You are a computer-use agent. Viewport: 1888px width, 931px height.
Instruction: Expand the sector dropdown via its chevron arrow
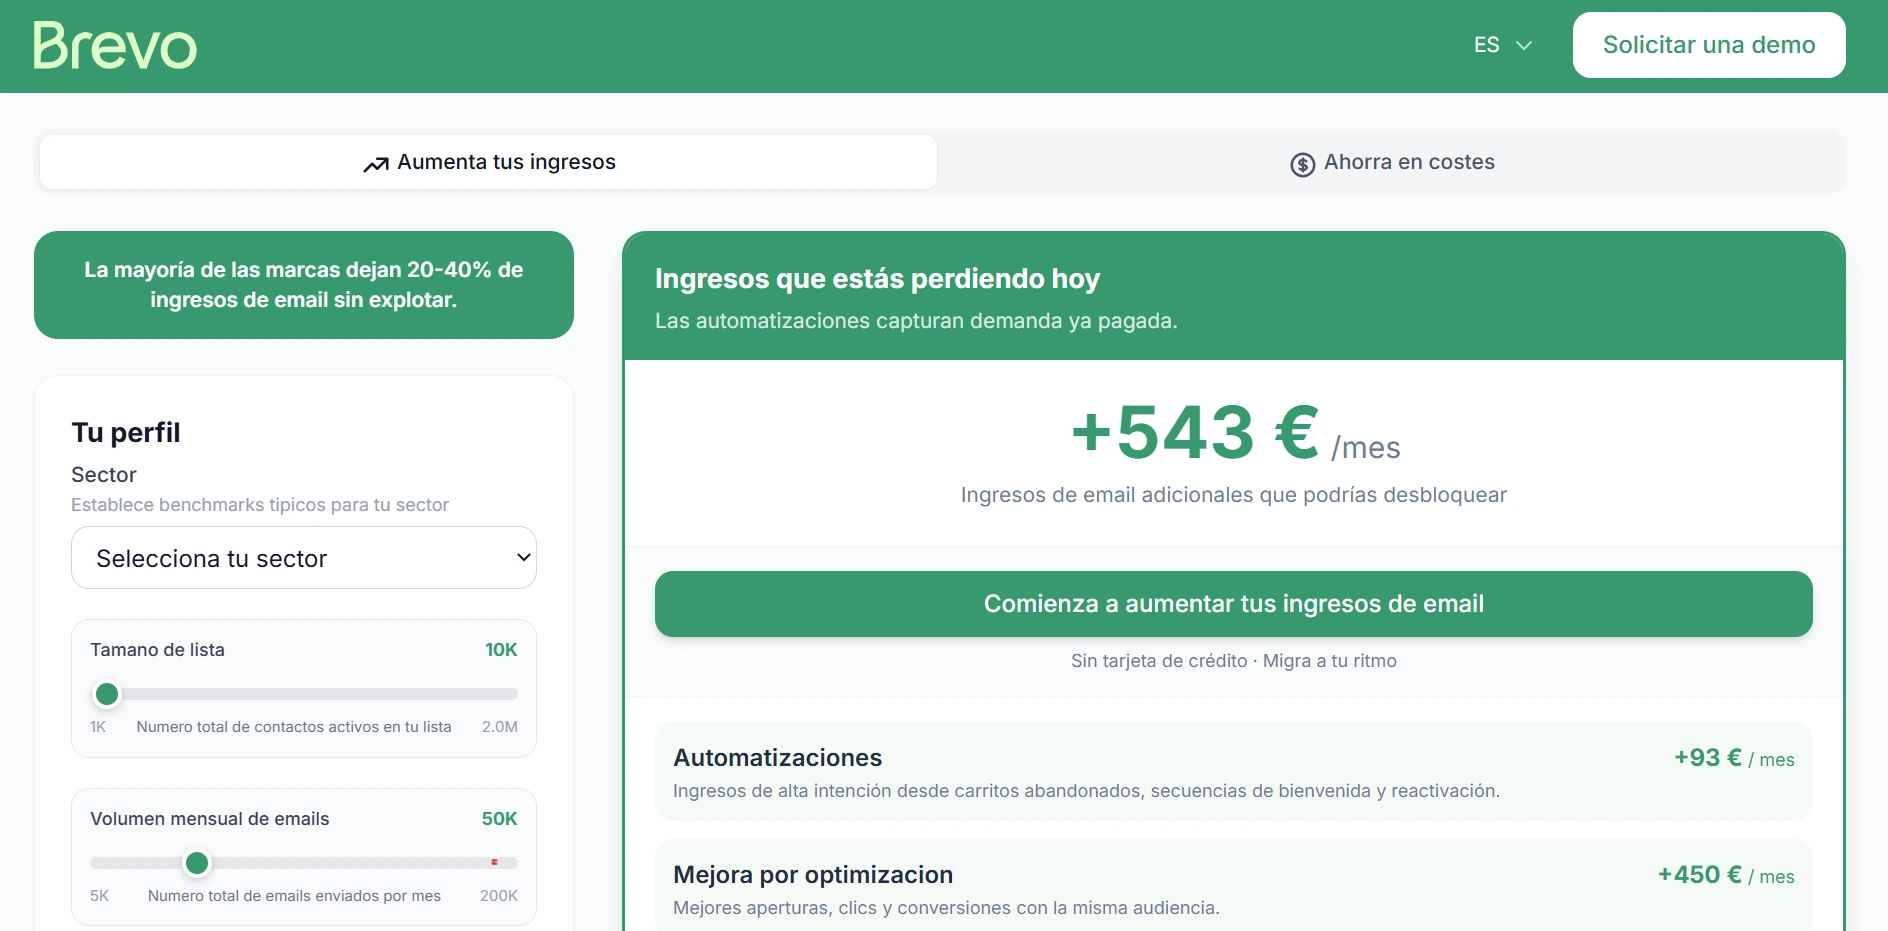(x=524, y=557)
